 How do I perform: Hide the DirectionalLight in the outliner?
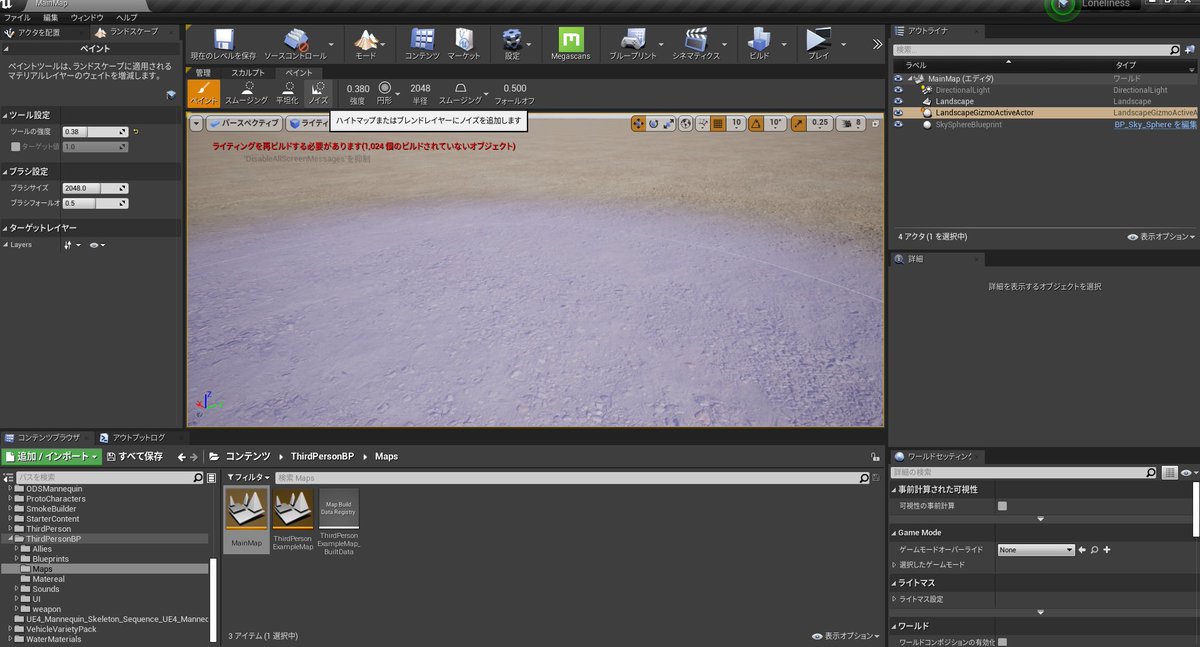pyautogui.click(x=898, y=89)
